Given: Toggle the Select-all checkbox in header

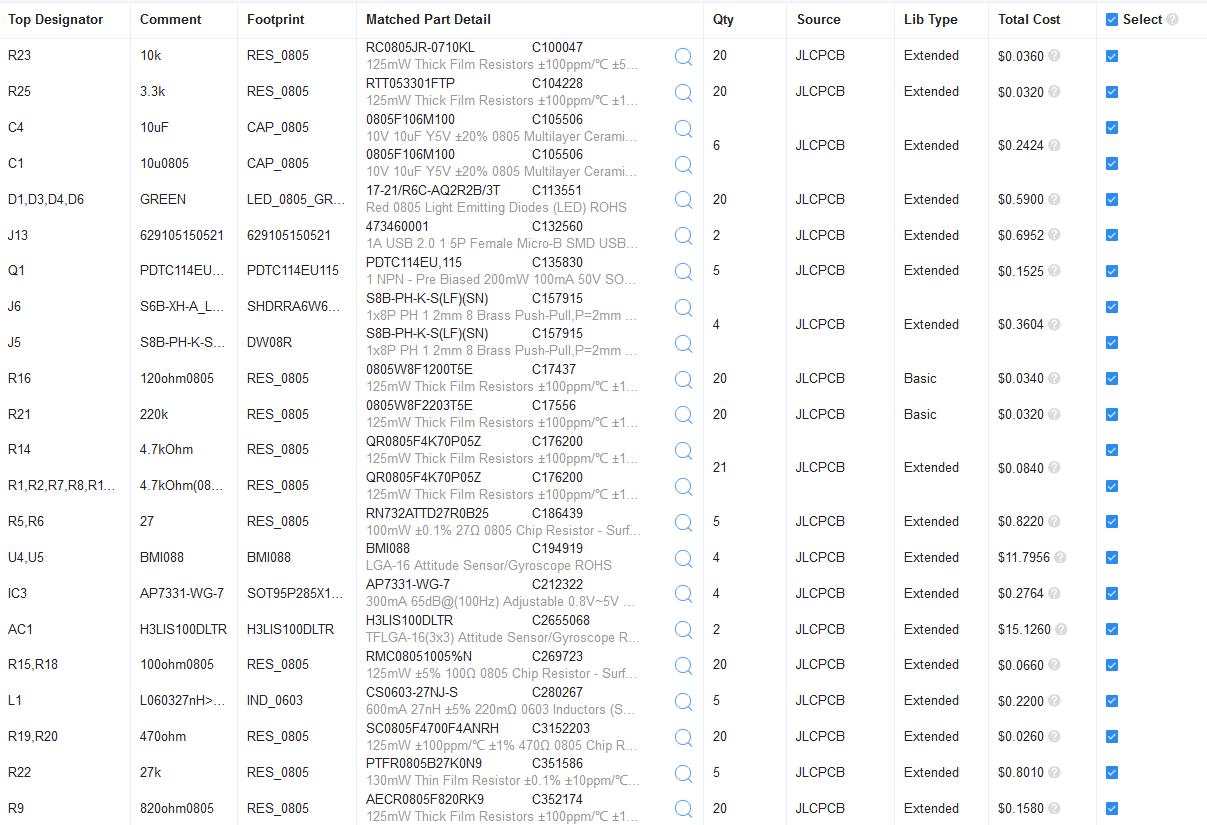Looking at the screenshot, I should pyautogui.click(x=1112, y=18).
